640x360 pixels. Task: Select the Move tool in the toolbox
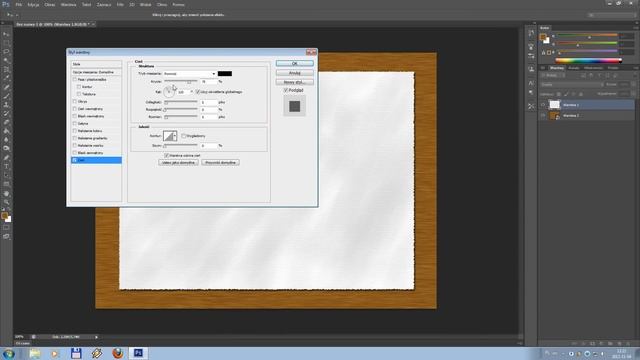coord(6,34)
